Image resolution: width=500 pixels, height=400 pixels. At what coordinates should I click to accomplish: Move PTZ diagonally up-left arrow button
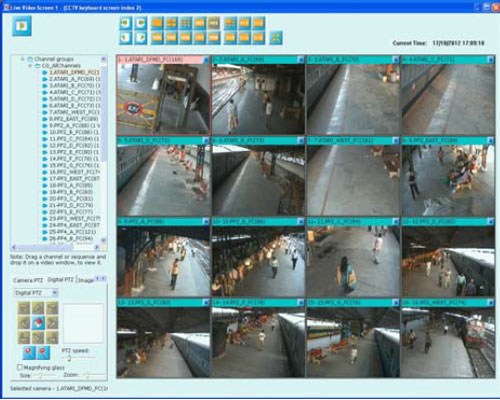point(24,308)
